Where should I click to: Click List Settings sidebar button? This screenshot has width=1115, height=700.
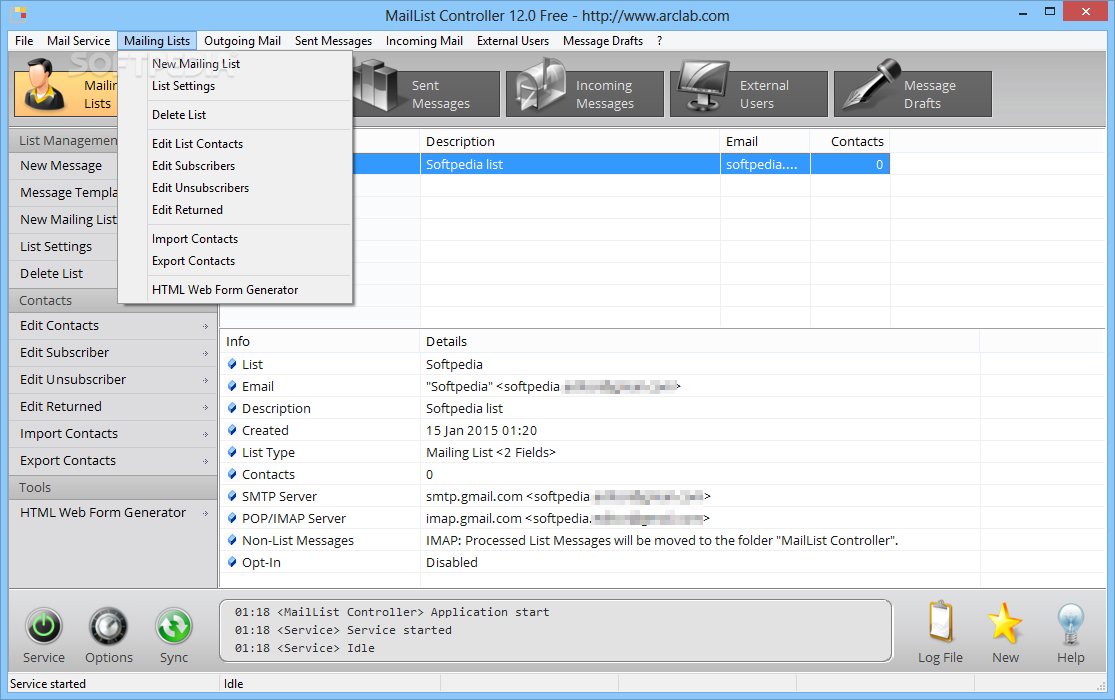[64, 247]
